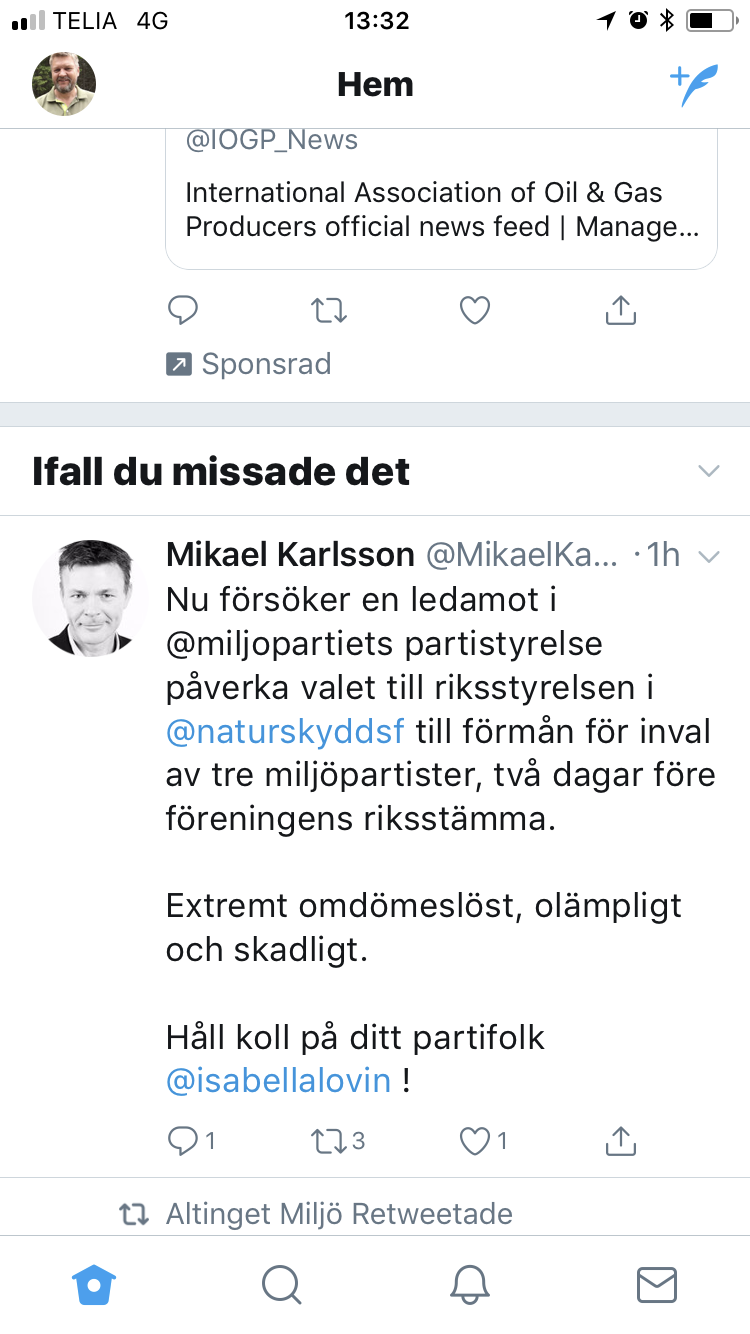Viewport: 750px width, 1334px height.
Task: Share Mikael Karlsson's tweet
Action: (621, 1139)
